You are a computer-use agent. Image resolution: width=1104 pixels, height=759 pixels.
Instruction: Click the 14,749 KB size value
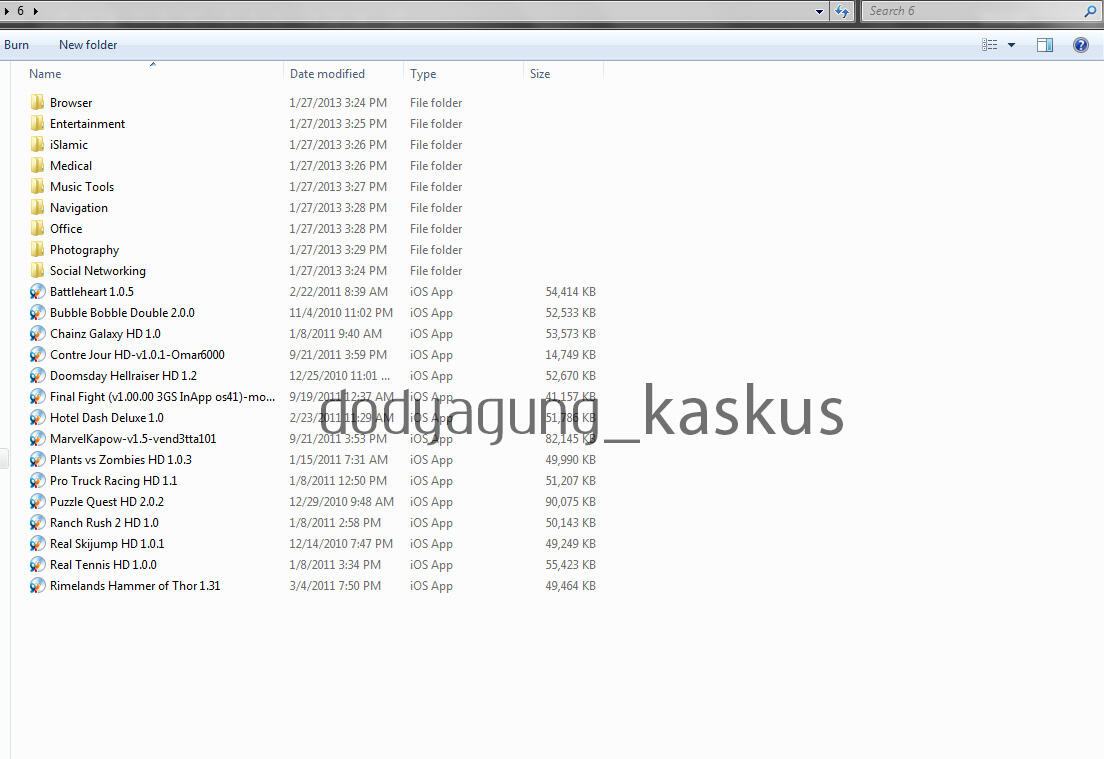570,355
